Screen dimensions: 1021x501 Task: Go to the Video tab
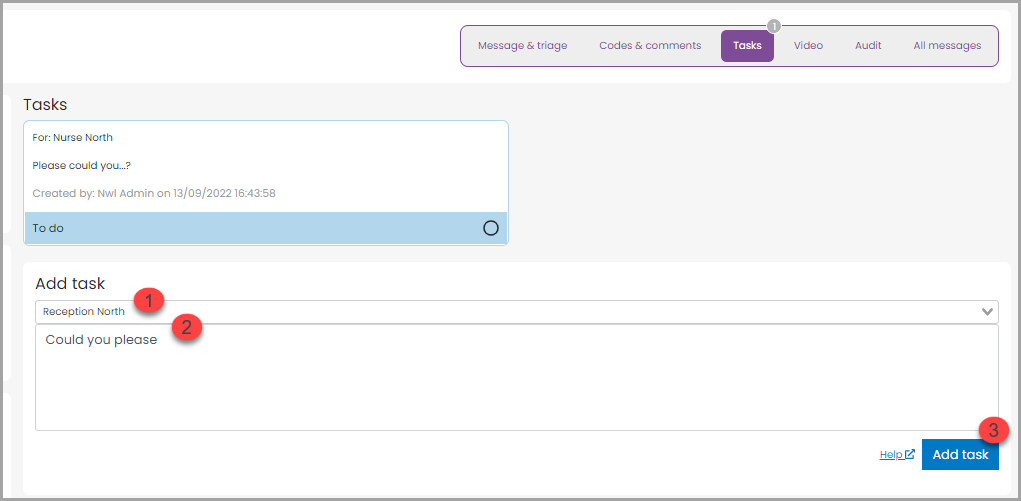point(808,46)
